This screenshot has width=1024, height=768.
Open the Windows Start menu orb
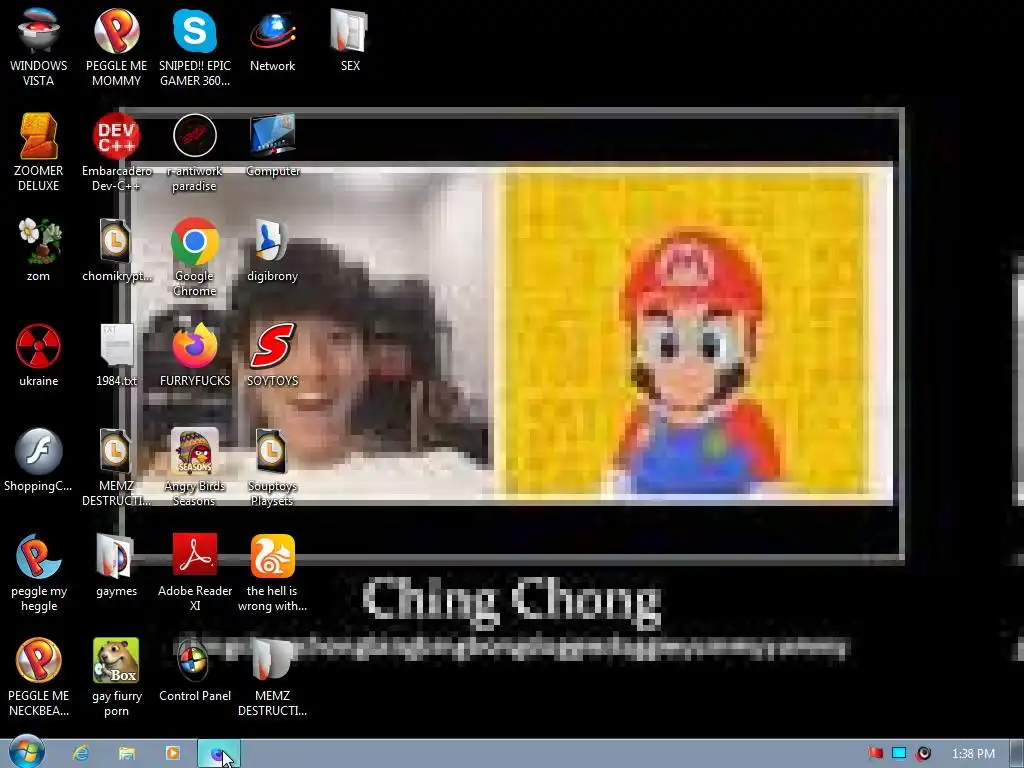(x=27, y=752)
